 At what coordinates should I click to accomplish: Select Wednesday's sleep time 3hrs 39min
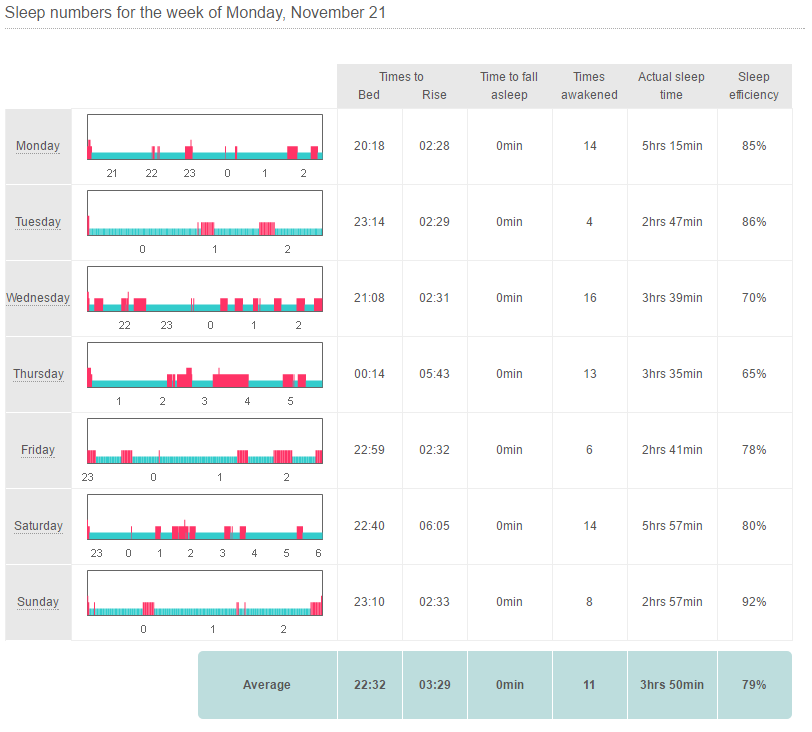[672, 298]
